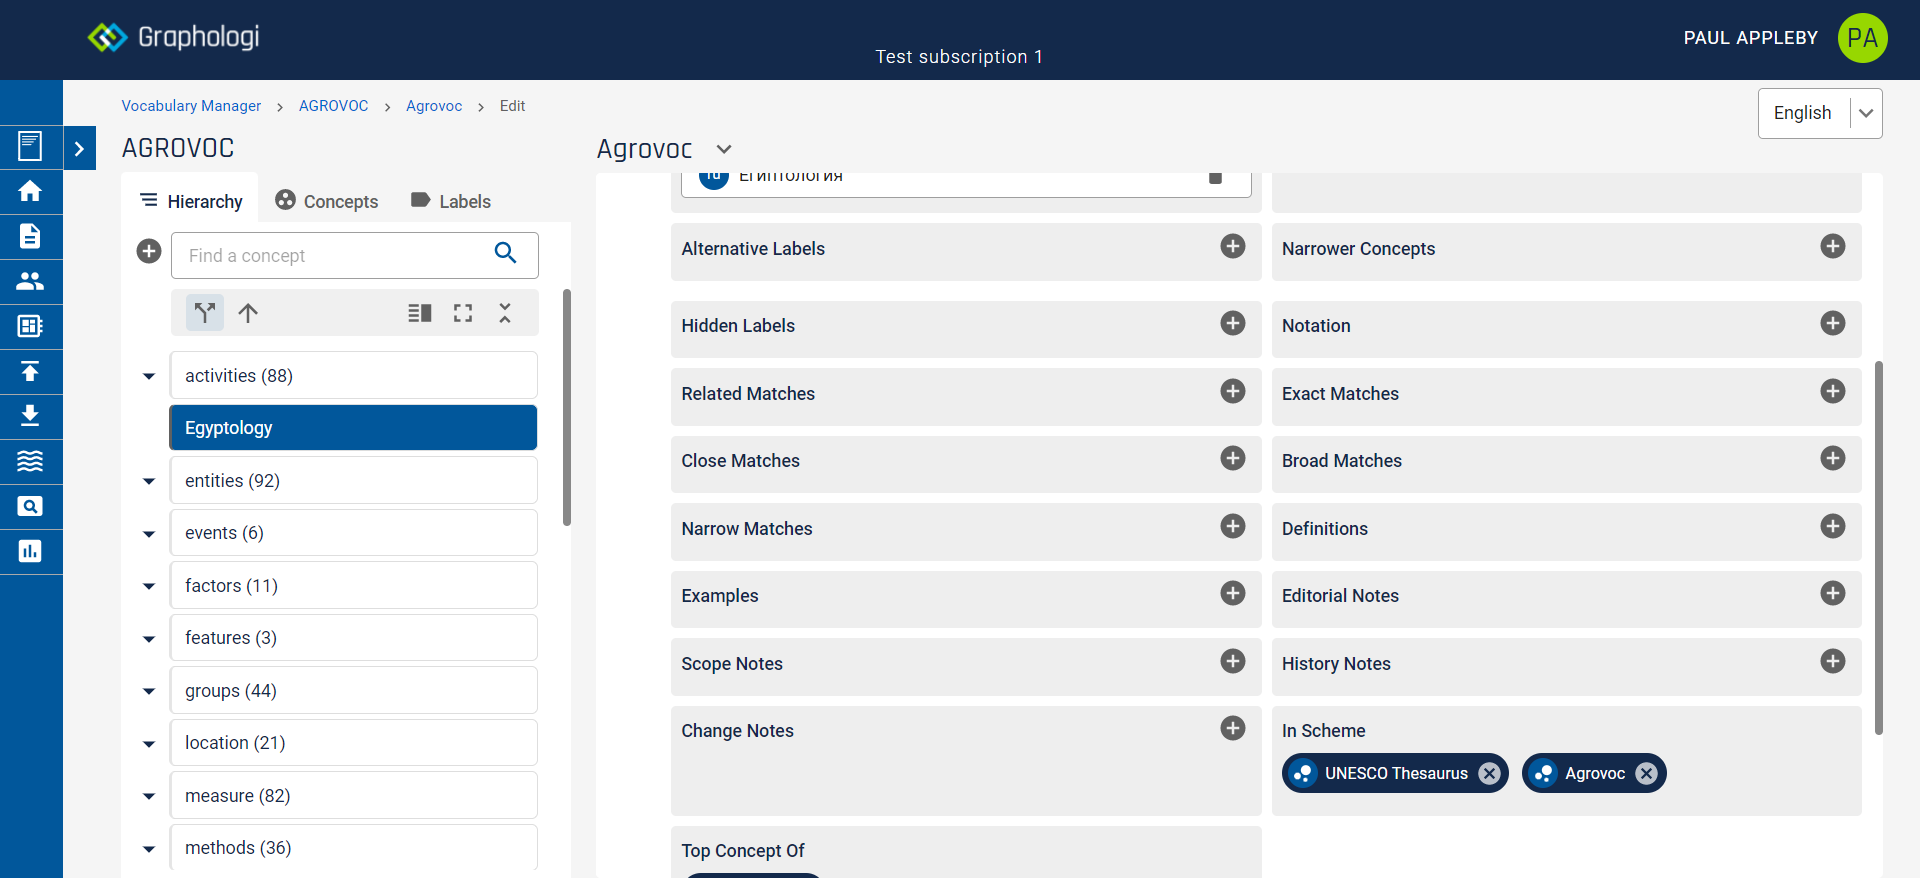This screenshot has height=878, width=1920.
Task: Click the wavy lines icon in the sidebar
Action: (x=30, y=461)
